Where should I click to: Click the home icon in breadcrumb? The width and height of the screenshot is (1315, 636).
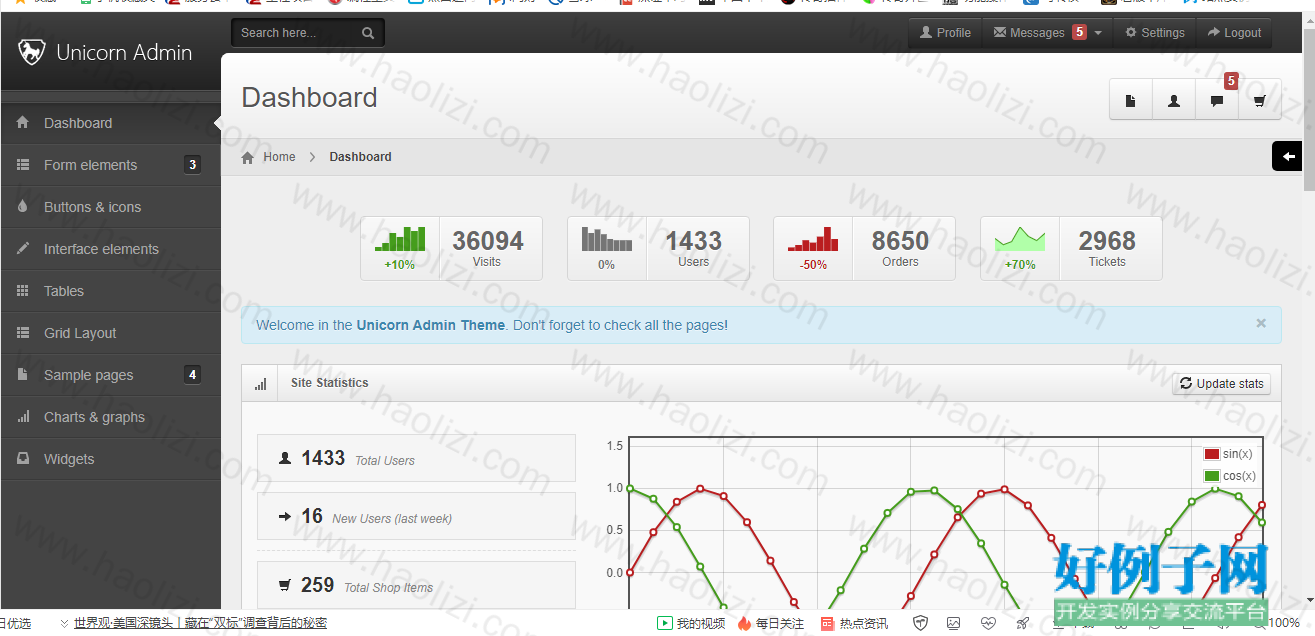coord(248,157)
